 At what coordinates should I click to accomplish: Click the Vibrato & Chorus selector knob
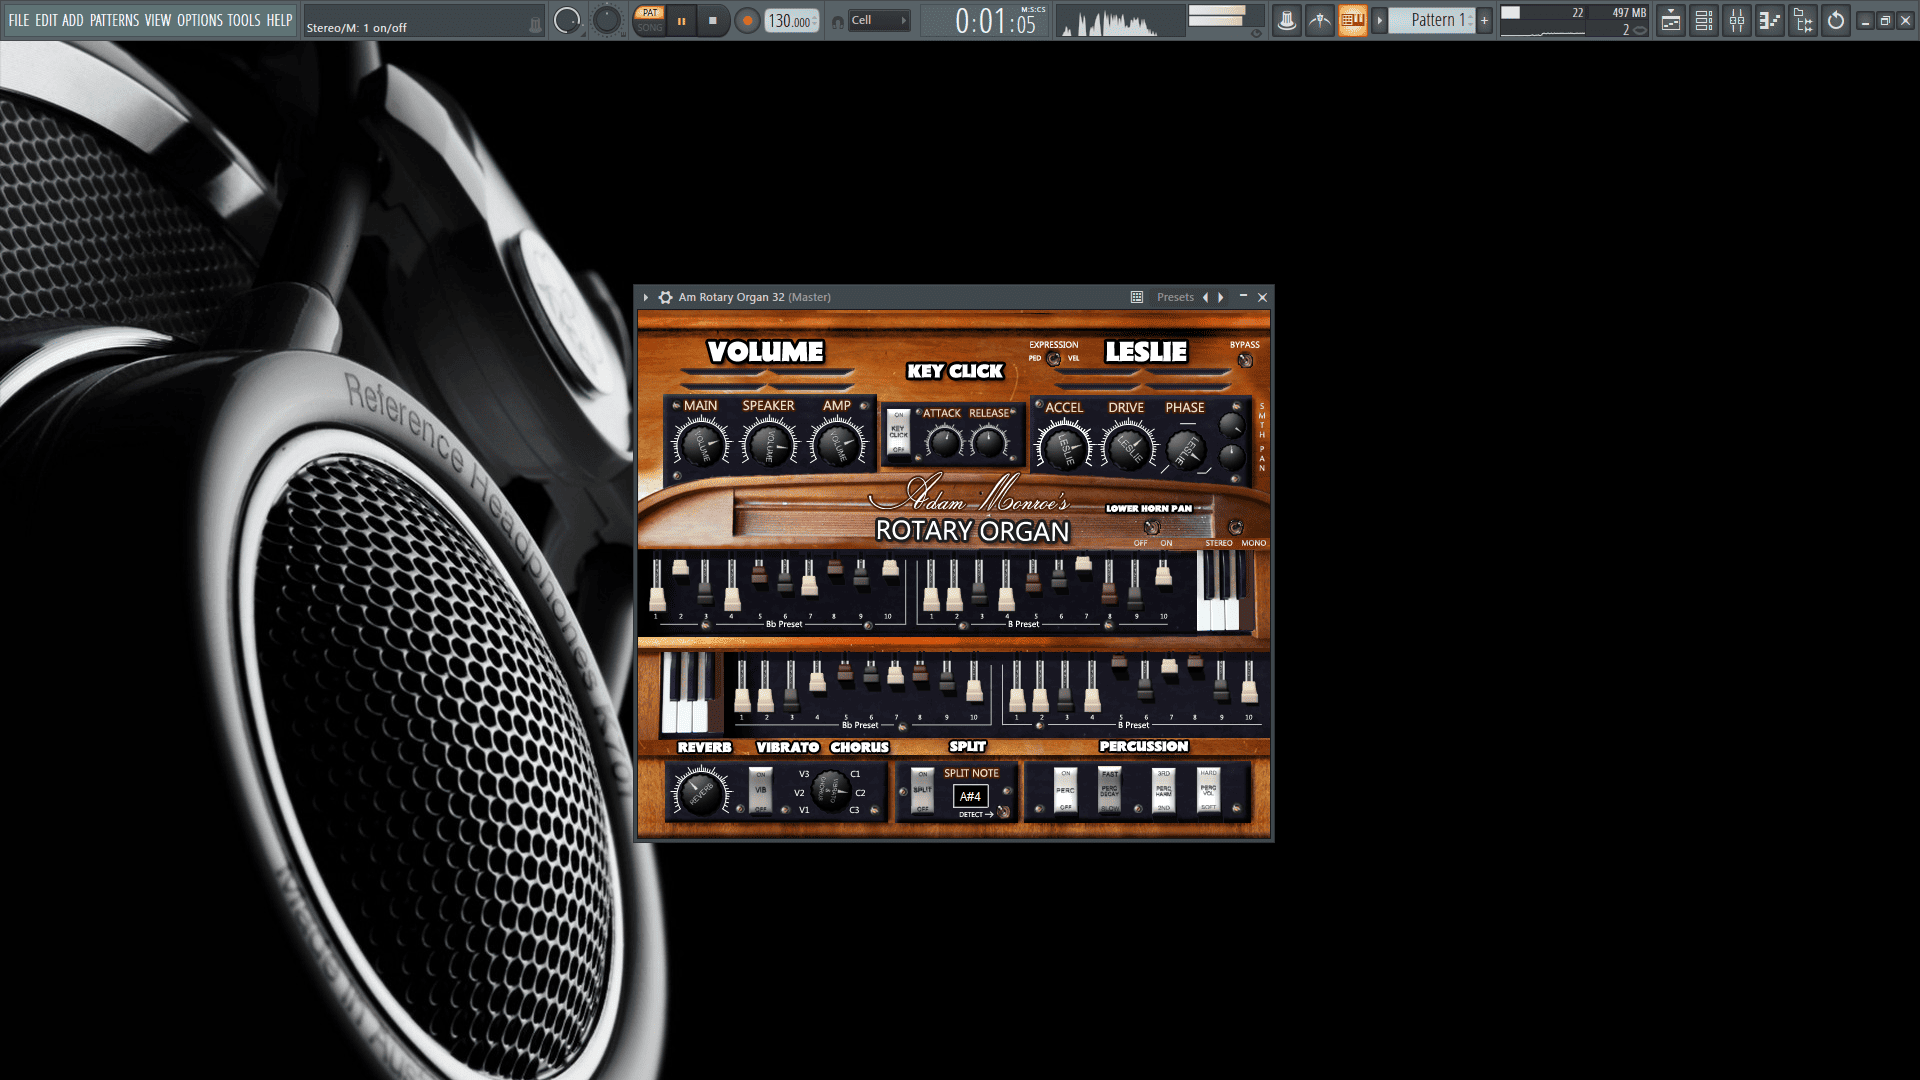pyautogui.click(x=829, y=790)
